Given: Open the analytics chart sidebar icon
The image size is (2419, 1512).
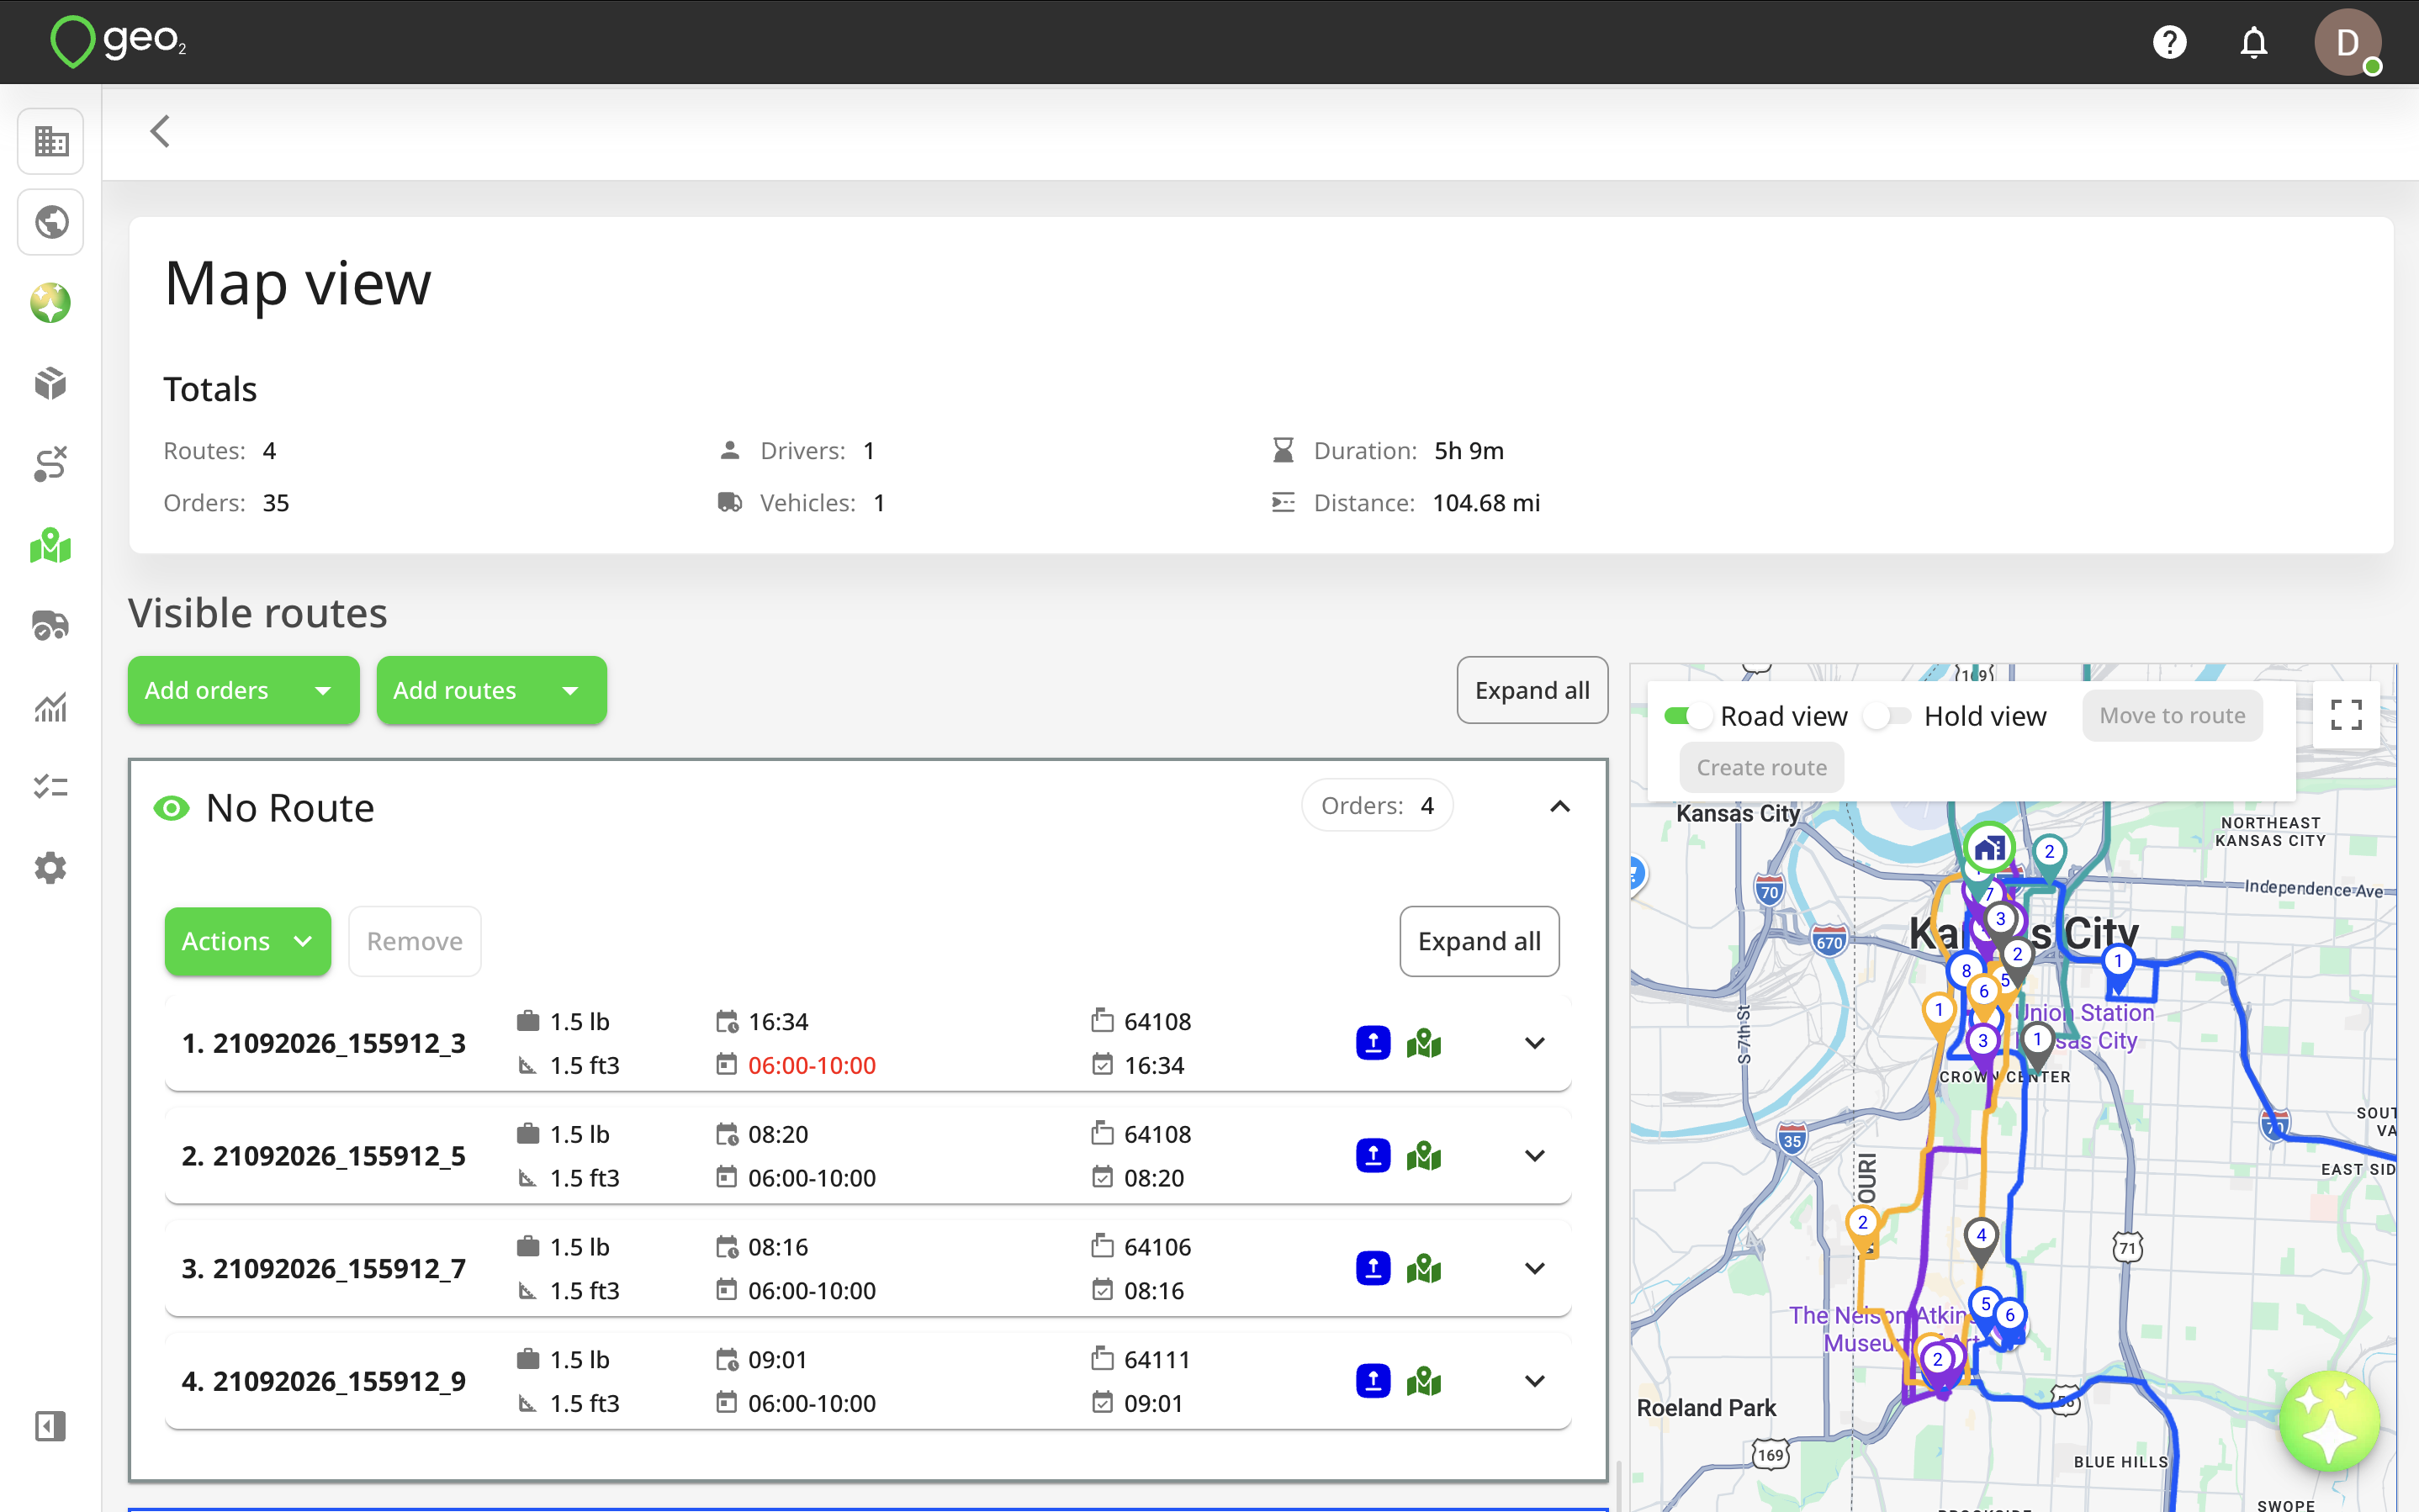Looking at the screenshot, I should 51,707.
